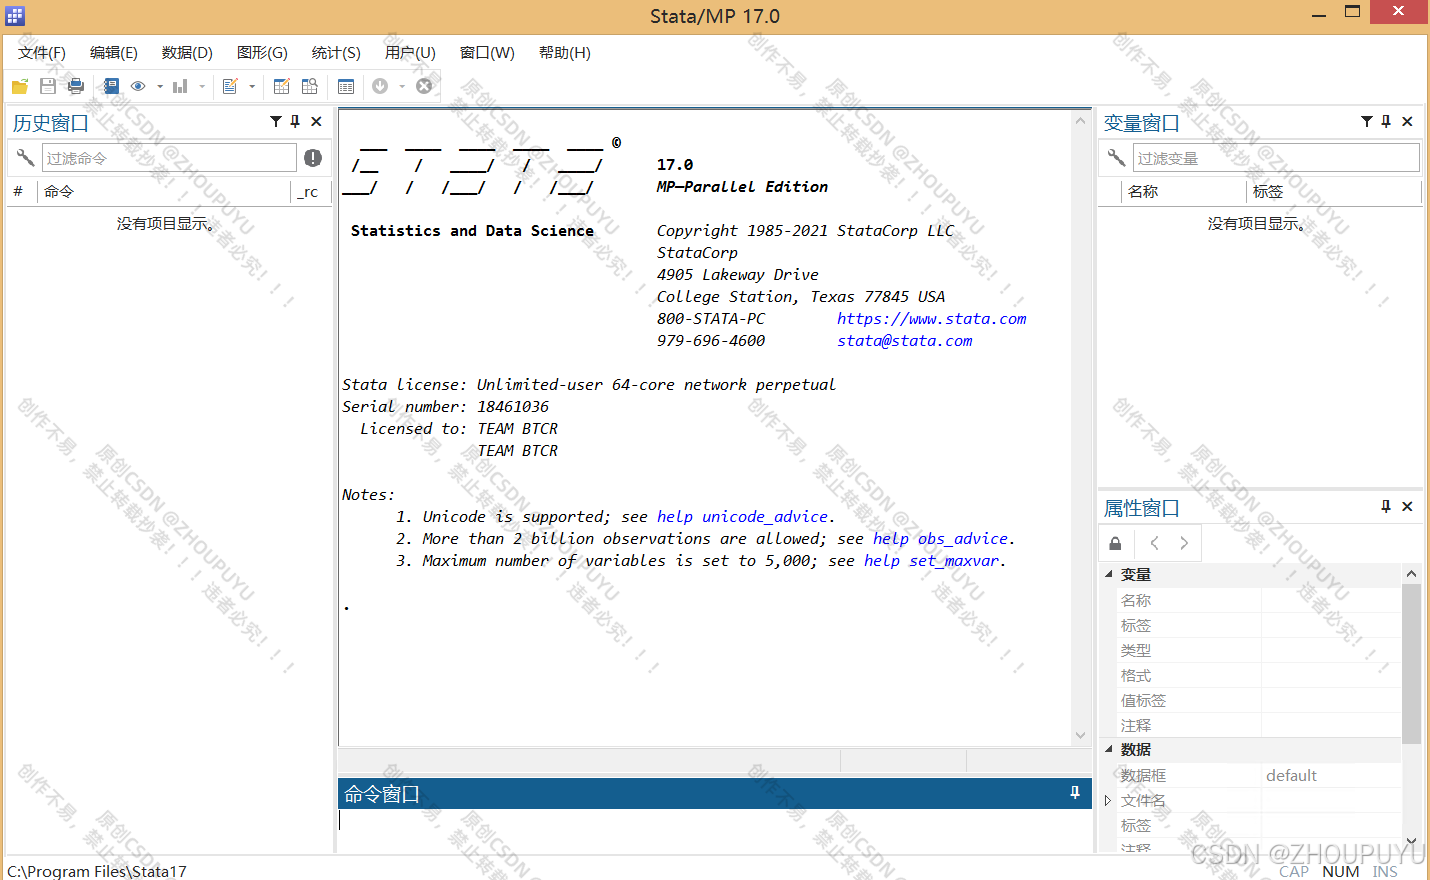Close the 历史窗口 panel
Viewport: 1430px width, 880px height.
tap(316, 121)
